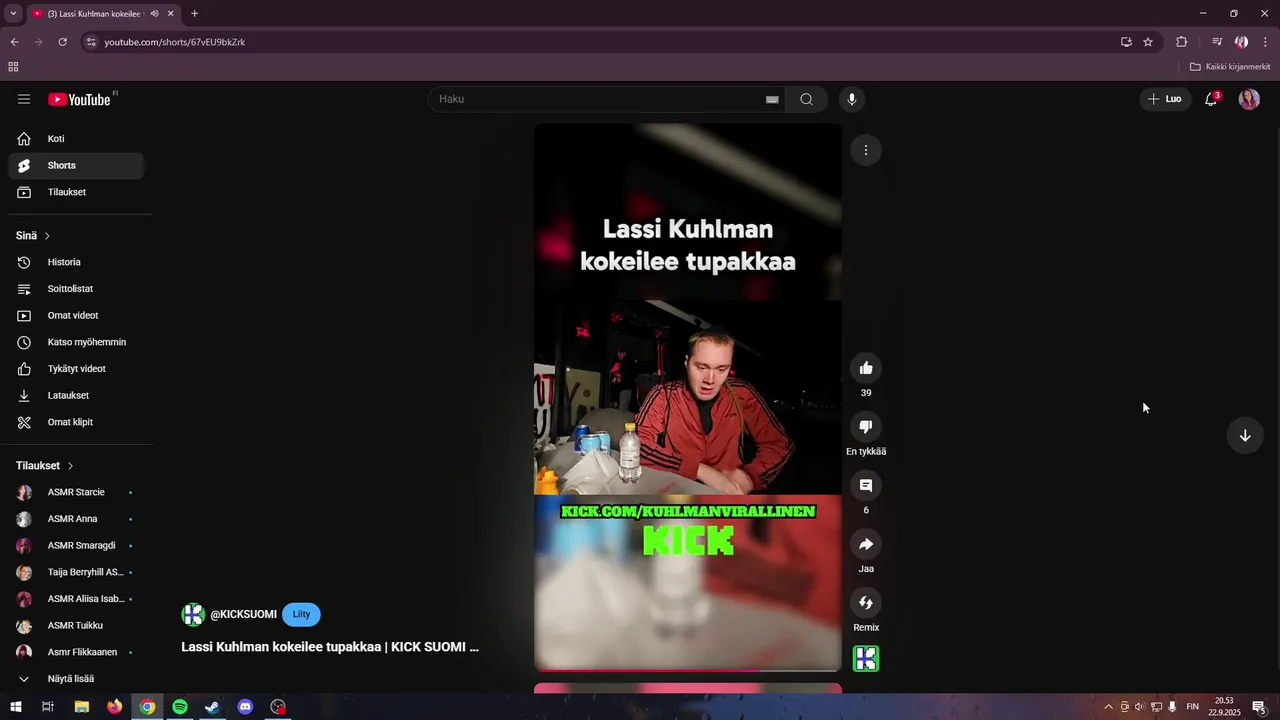Screen dimensions: 1280x720
Task: Remix this short
Action: [866, 603]
